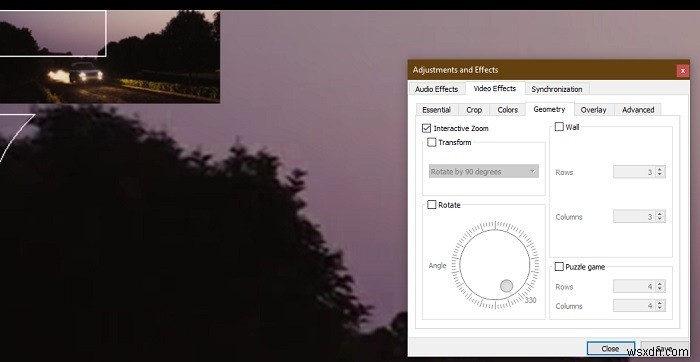Select the Video Effects tab
700x362 pixels.
coord(495,88)
